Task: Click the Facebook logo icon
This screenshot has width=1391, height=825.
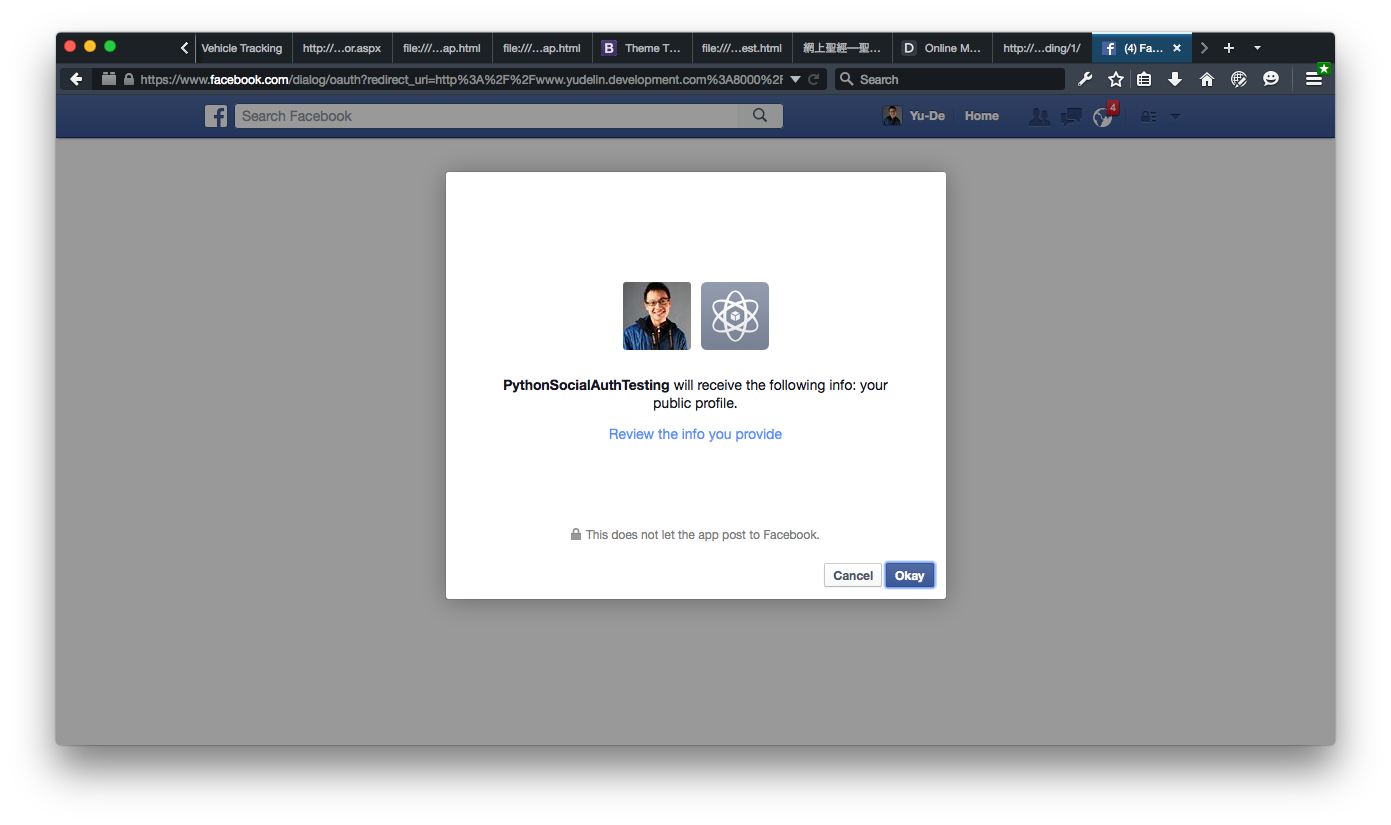Action: (216, 116)
